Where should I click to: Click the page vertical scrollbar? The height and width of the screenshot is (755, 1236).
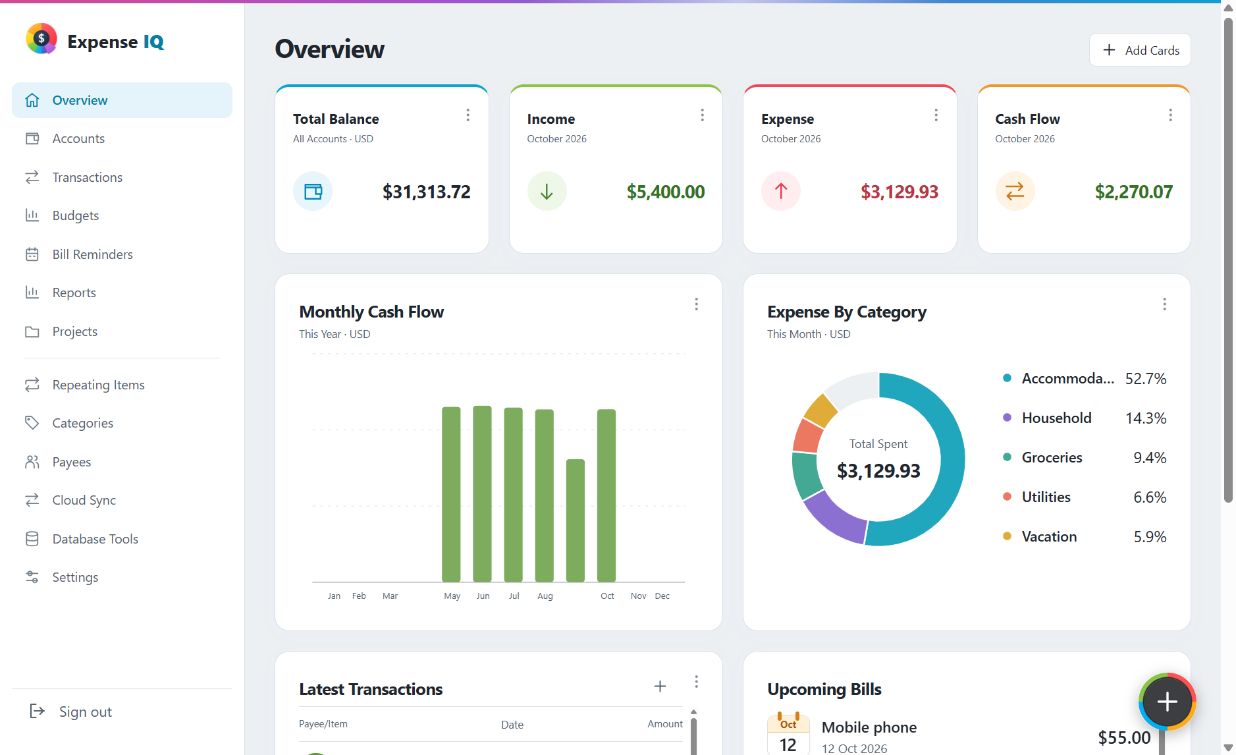click(1228, 260)
